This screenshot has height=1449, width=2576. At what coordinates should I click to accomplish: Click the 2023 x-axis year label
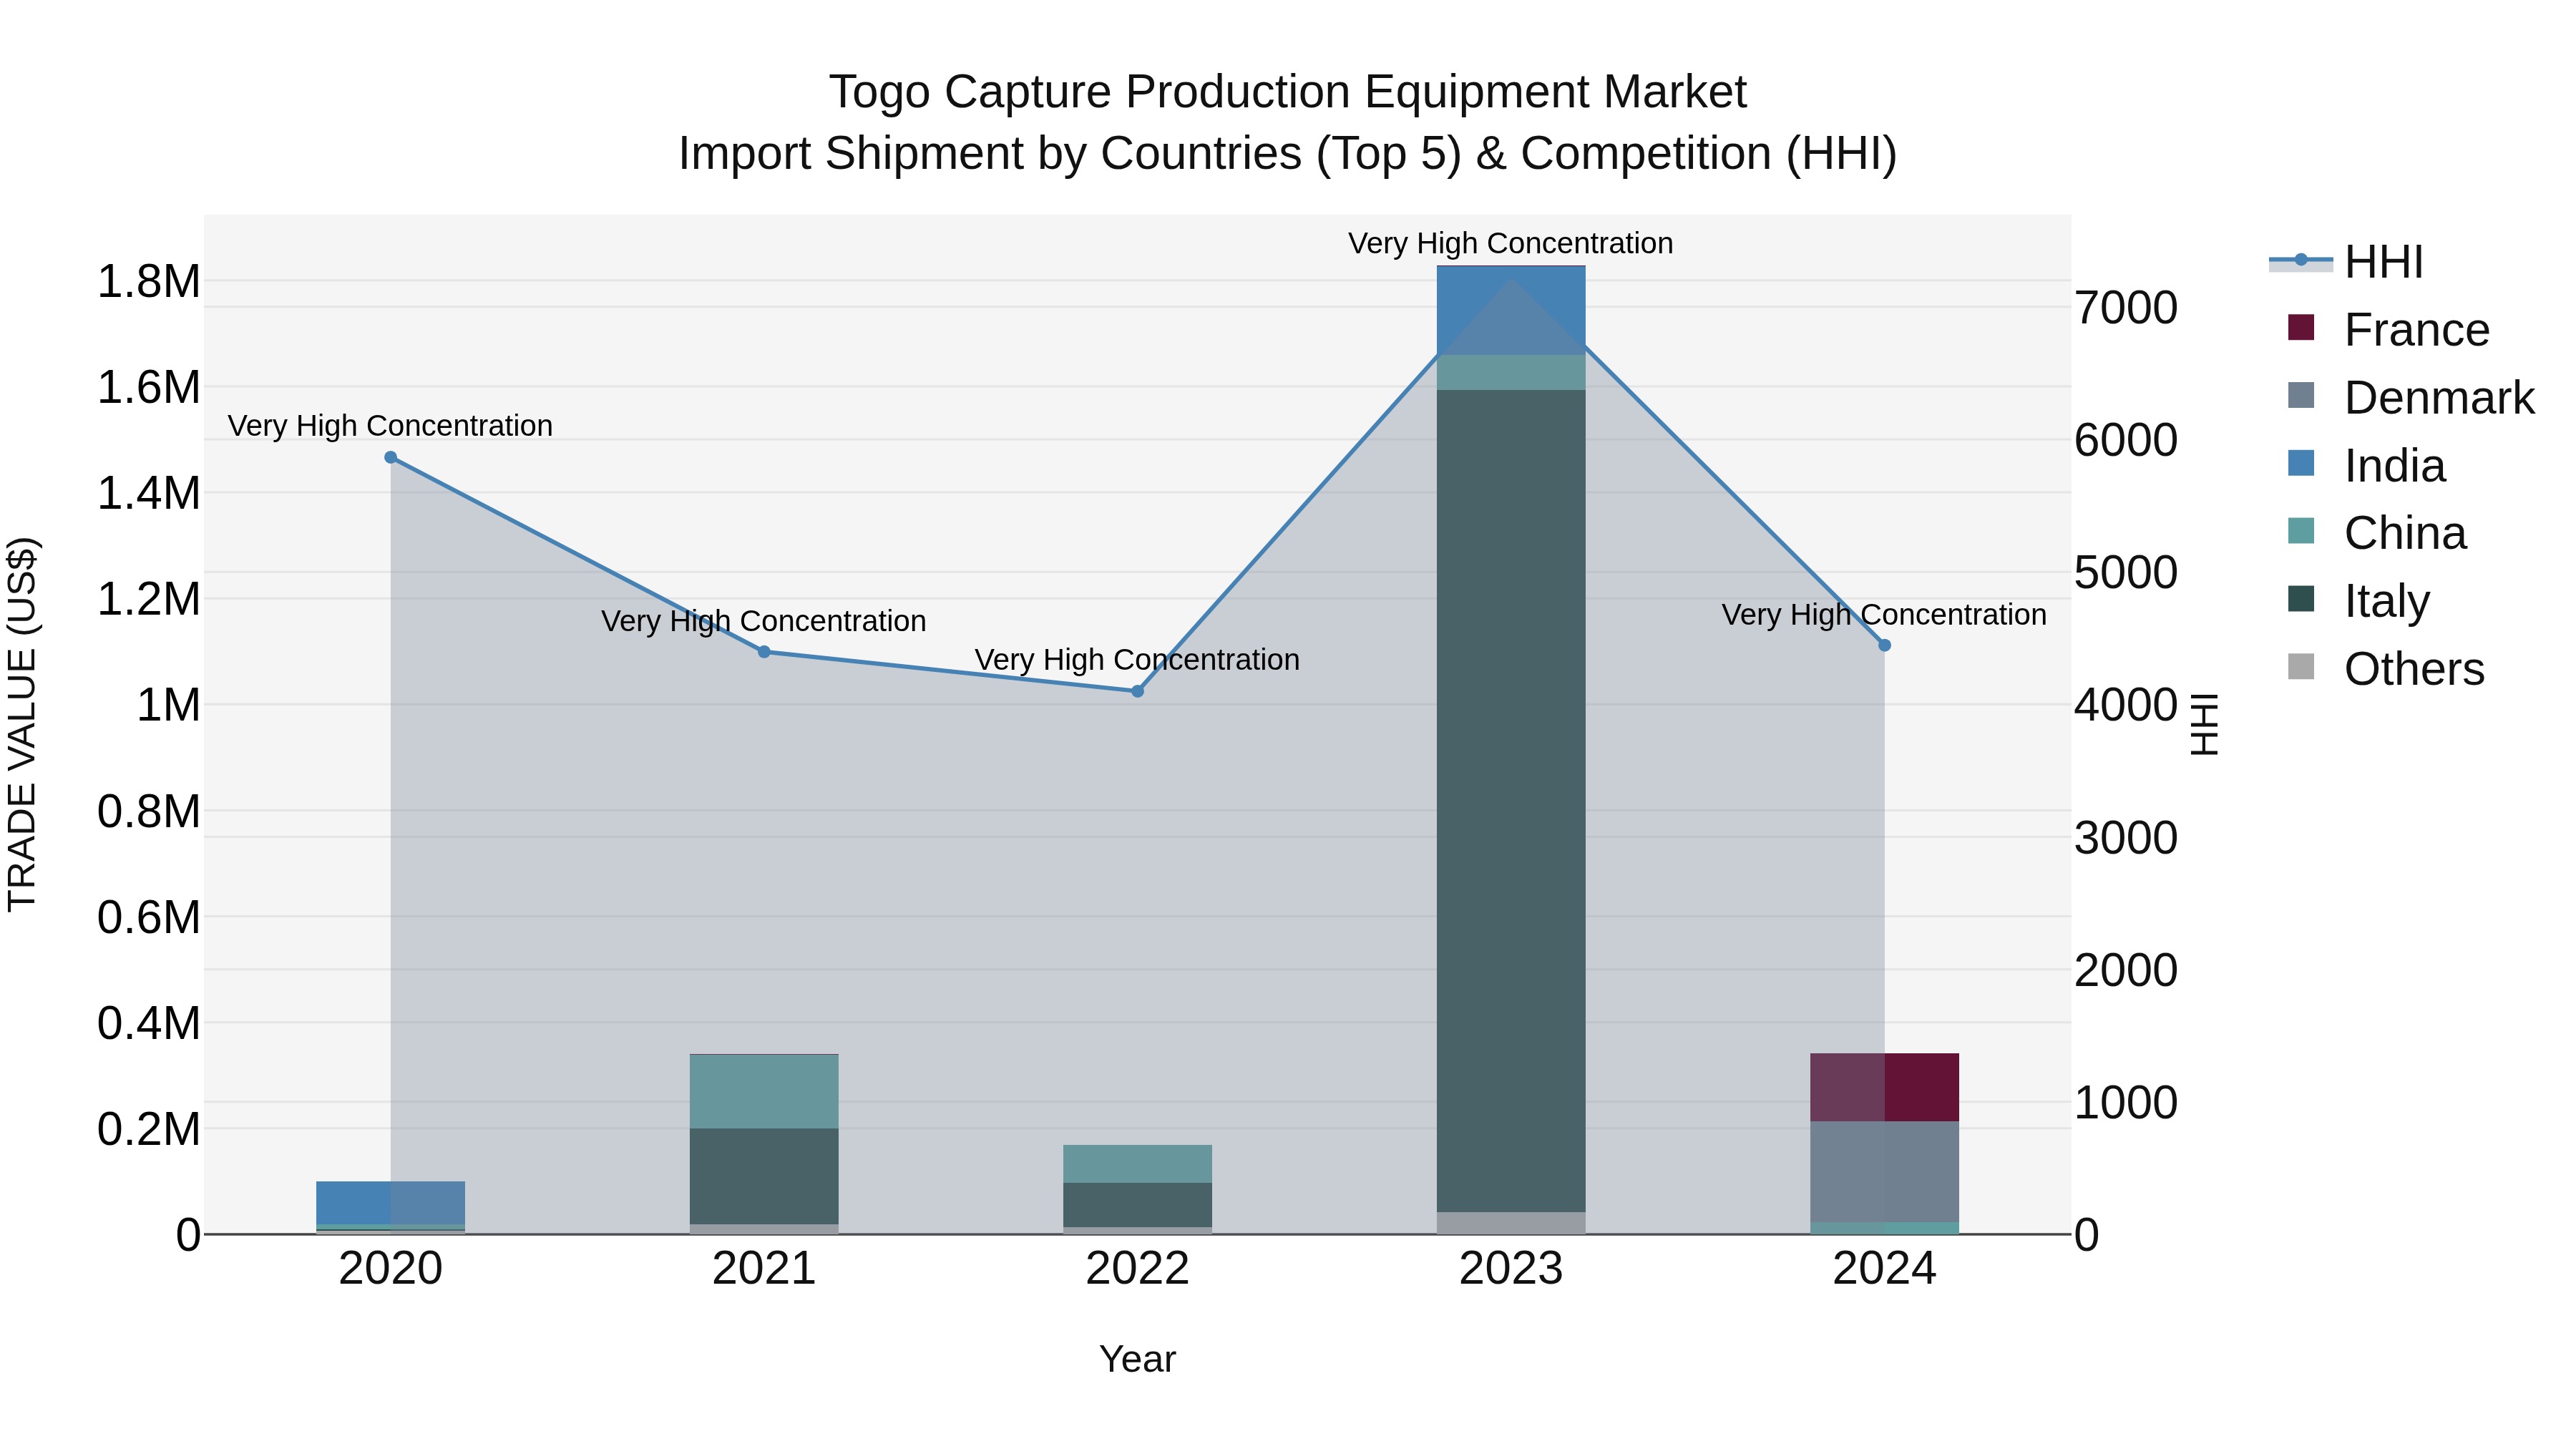[x=1511, y=1269]
